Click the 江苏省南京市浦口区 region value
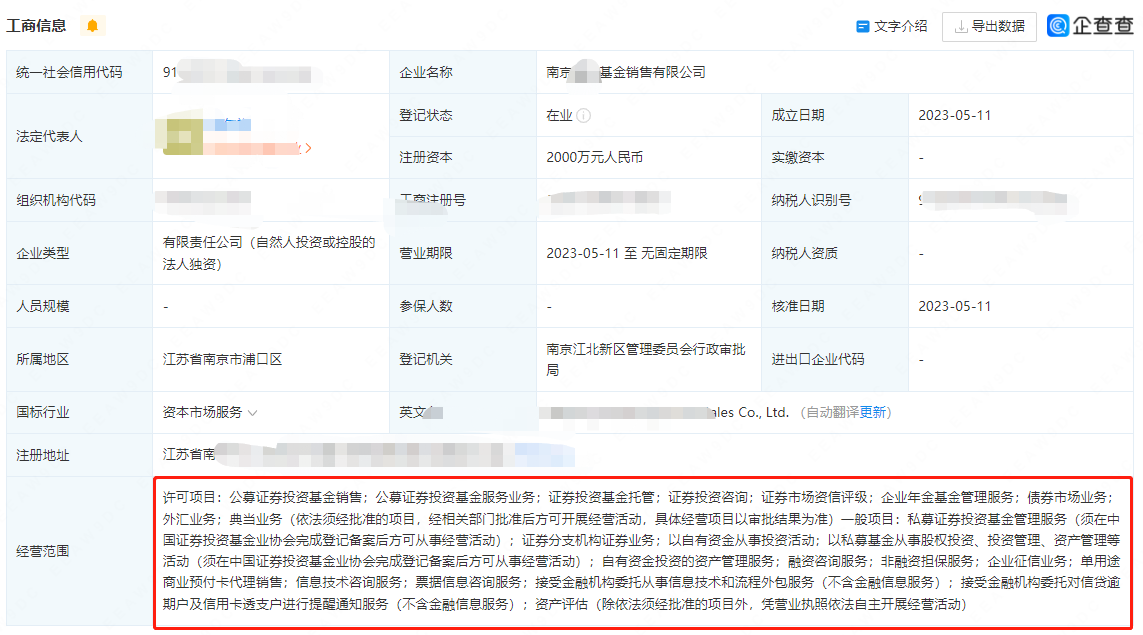Screen dimensions: 1143x635 point(222,359)
